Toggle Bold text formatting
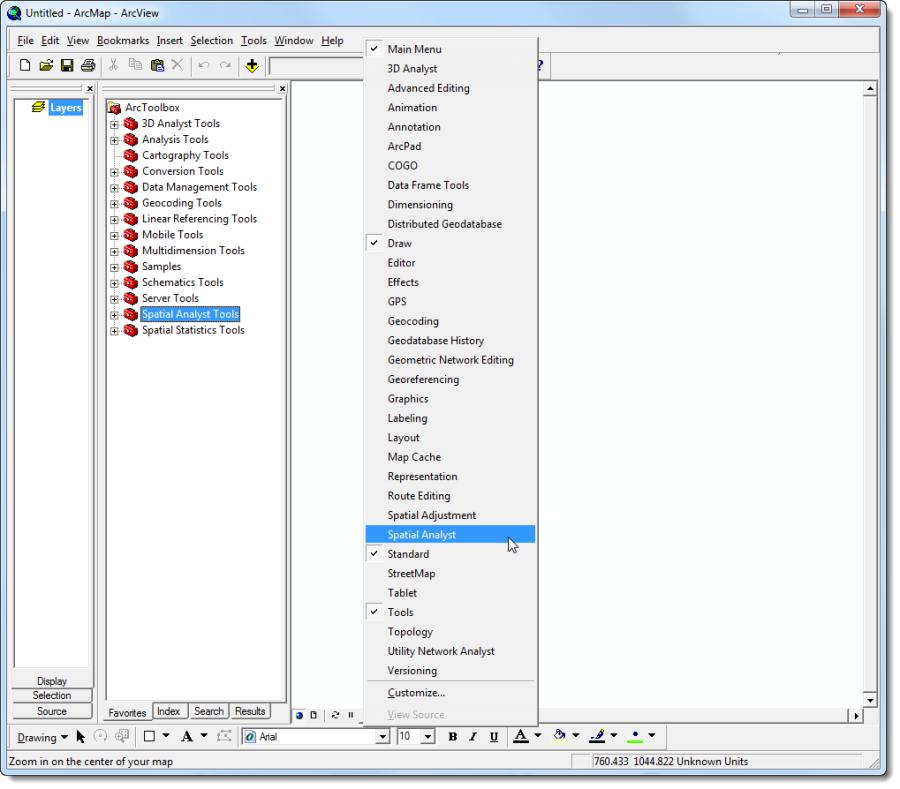The width and height of the screenshot is (900, 789). click(x=452, y=737)
